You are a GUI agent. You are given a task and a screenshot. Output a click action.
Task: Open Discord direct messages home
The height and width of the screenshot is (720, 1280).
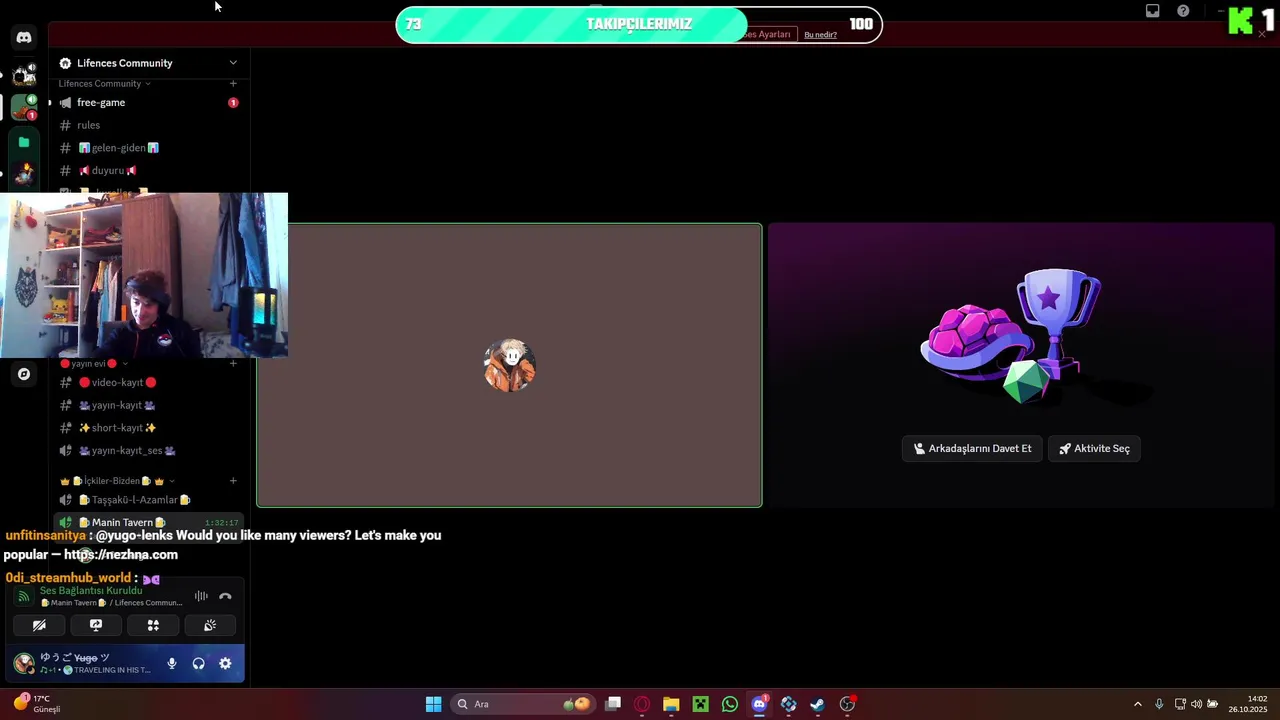pos(24,38)
